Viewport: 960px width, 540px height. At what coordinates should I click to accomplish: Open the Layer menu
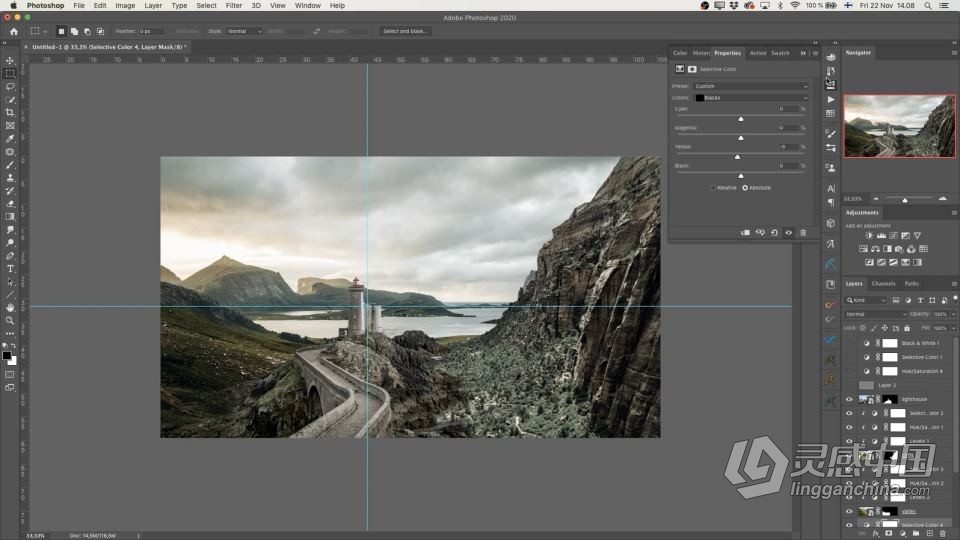(x=153, y=6)
